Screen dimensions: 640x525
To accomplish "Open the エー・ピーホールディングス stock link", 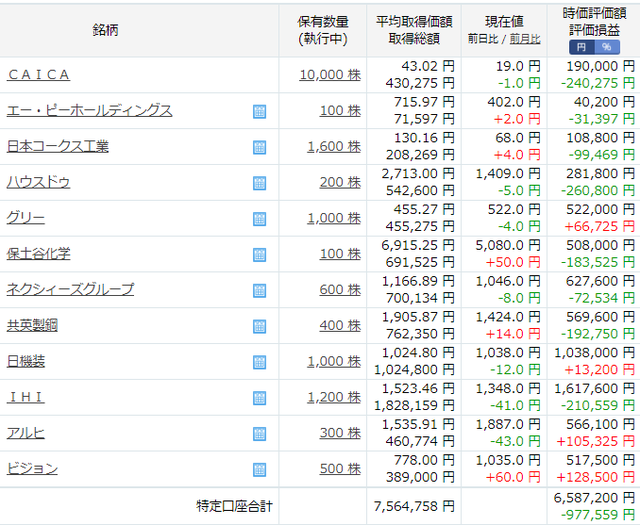I will pos(89,111).
